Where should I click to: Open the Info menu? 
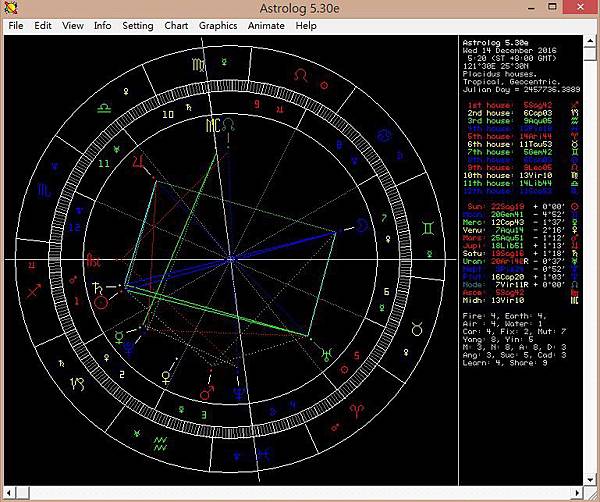[x=103, y=26]
